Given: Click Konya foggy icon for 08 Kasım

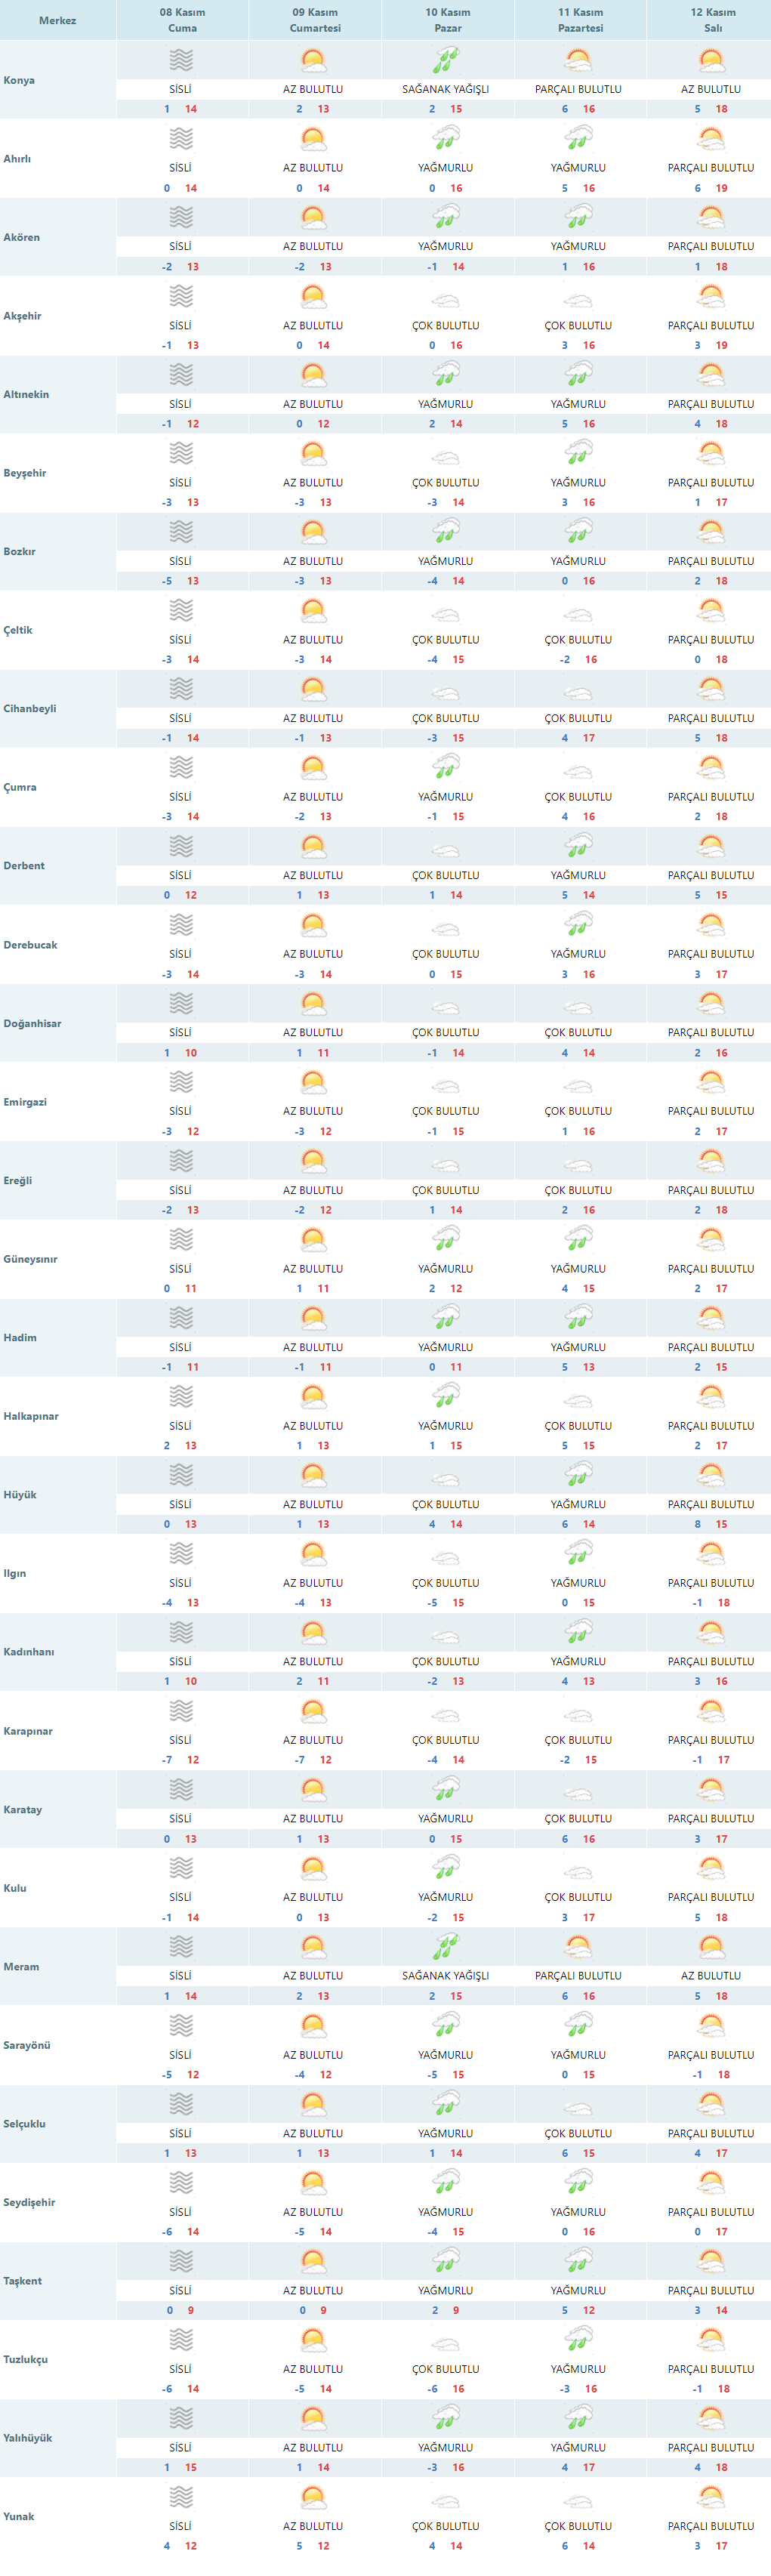Looking at the screenshot, I should pyautogui.click(x=181, y=60).
